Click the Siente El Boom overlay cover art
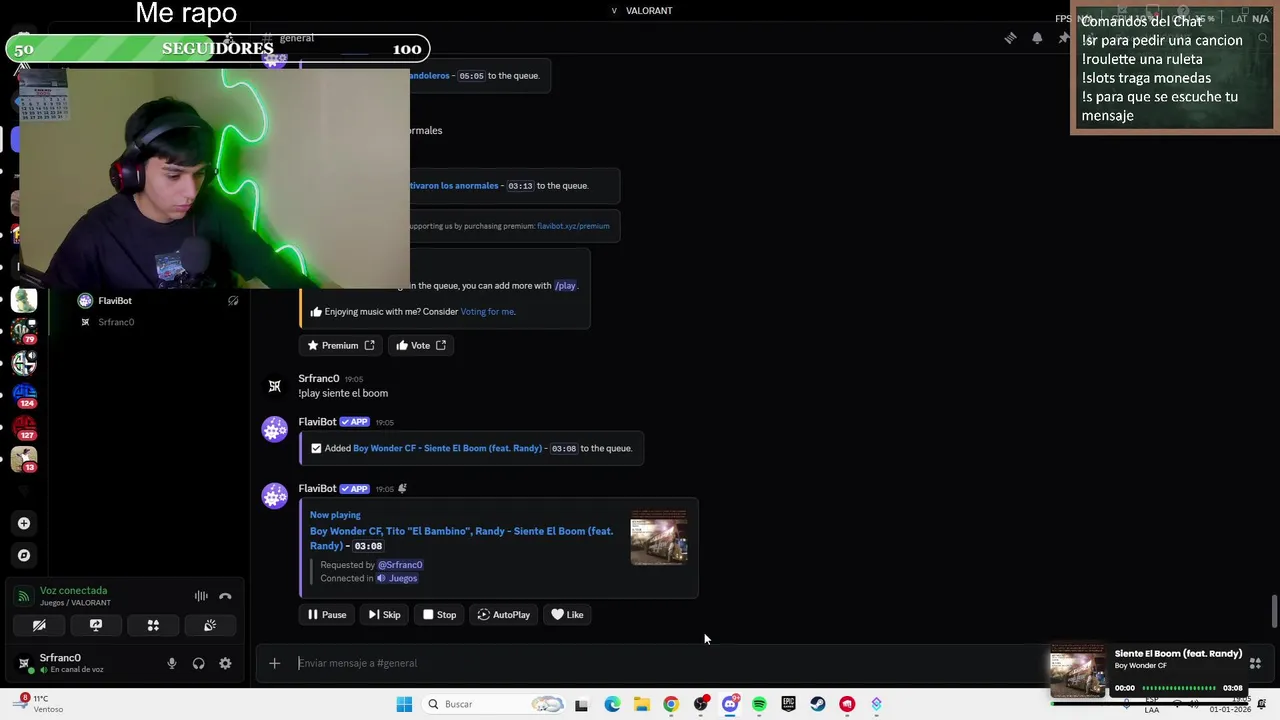This screenshot has width=1280, height=720. pyautogui.click(x=1078, y=672)
